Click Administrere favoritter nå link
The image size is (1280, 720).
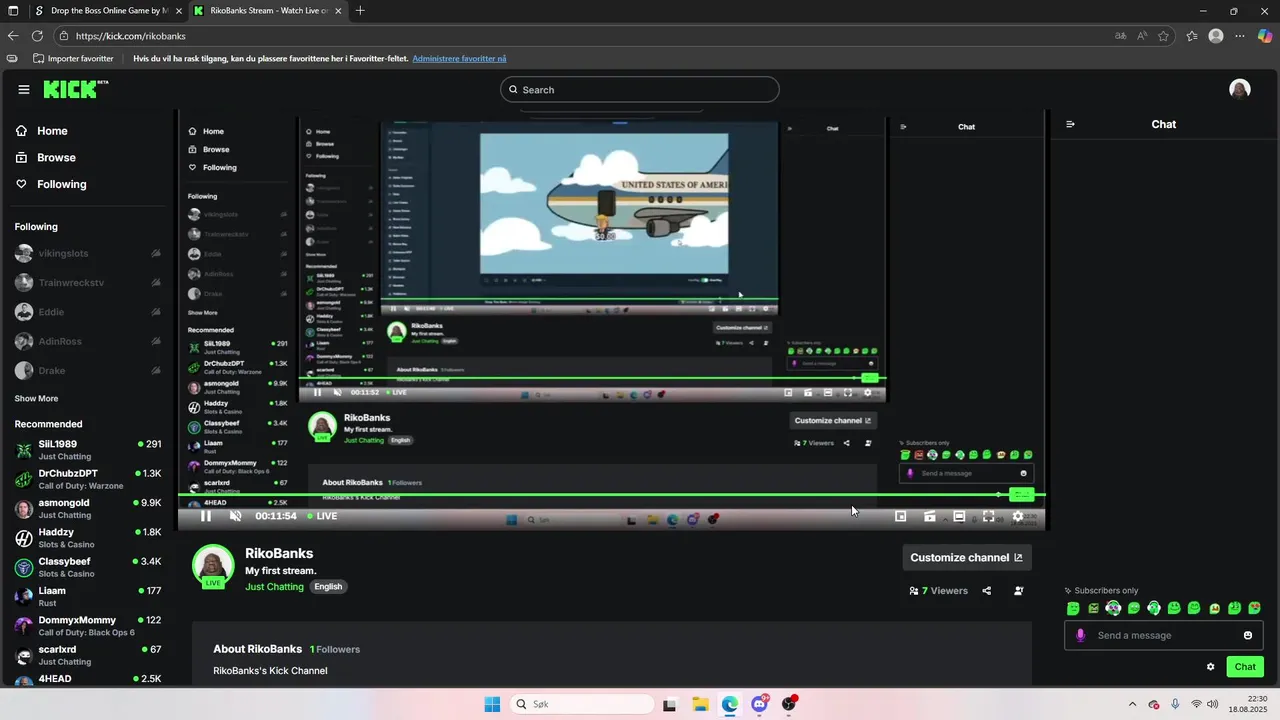459,59
